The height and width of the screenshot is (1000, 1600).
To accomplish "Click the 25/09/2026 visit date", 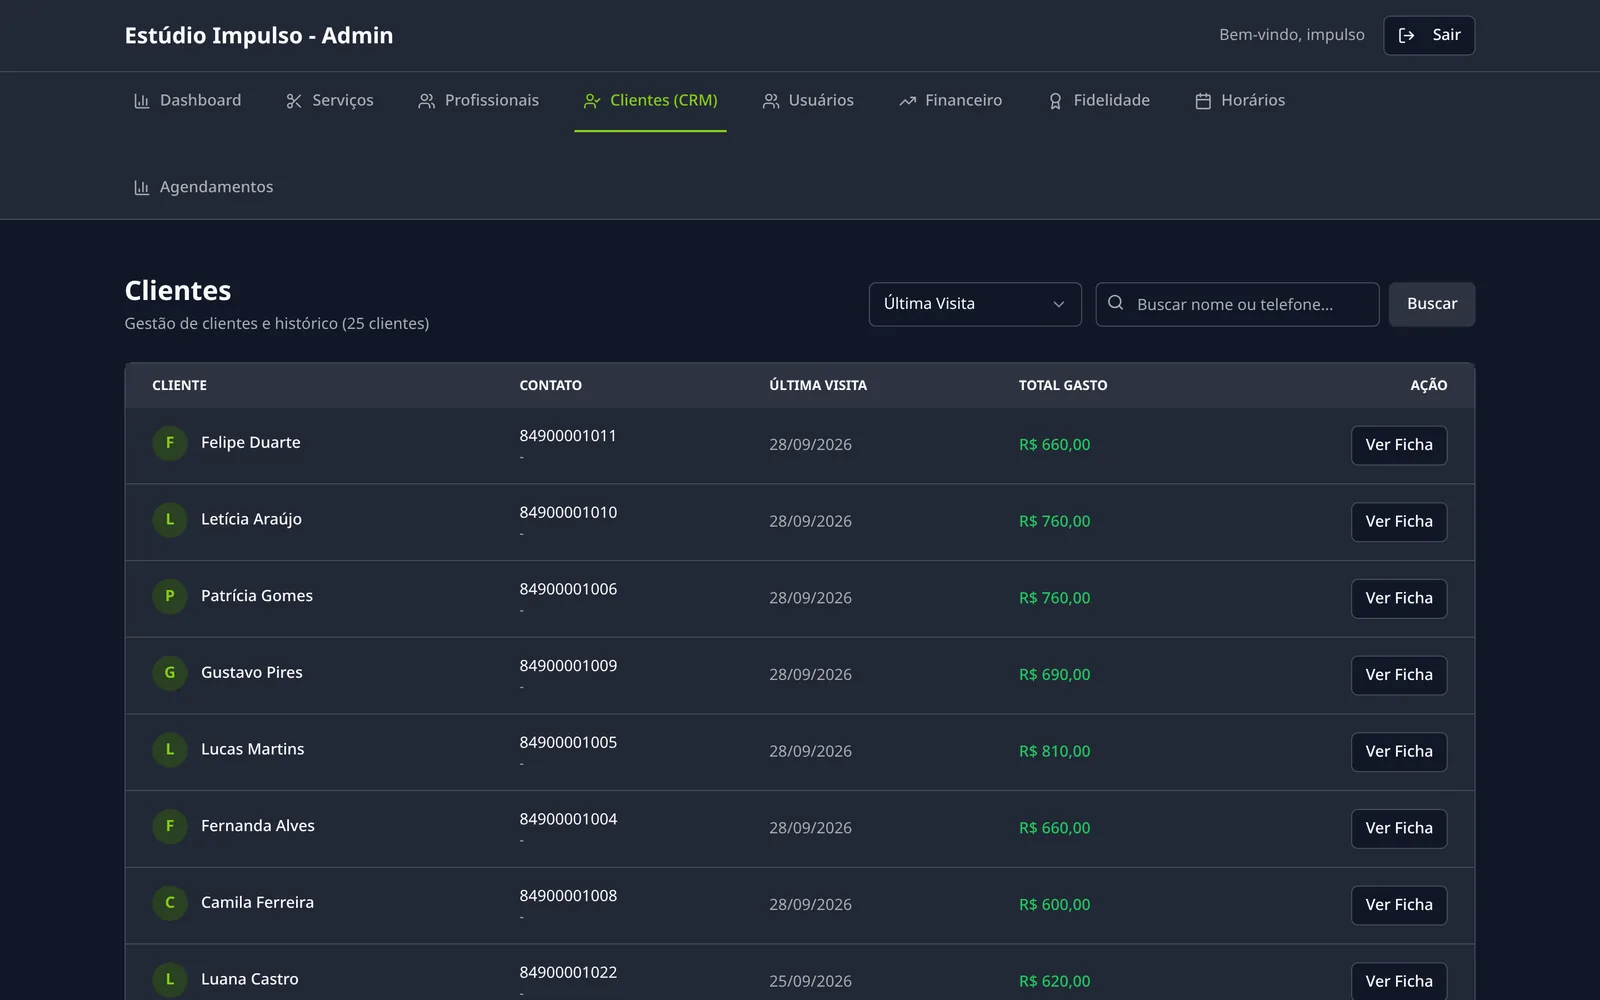I will tap(811, 982).
